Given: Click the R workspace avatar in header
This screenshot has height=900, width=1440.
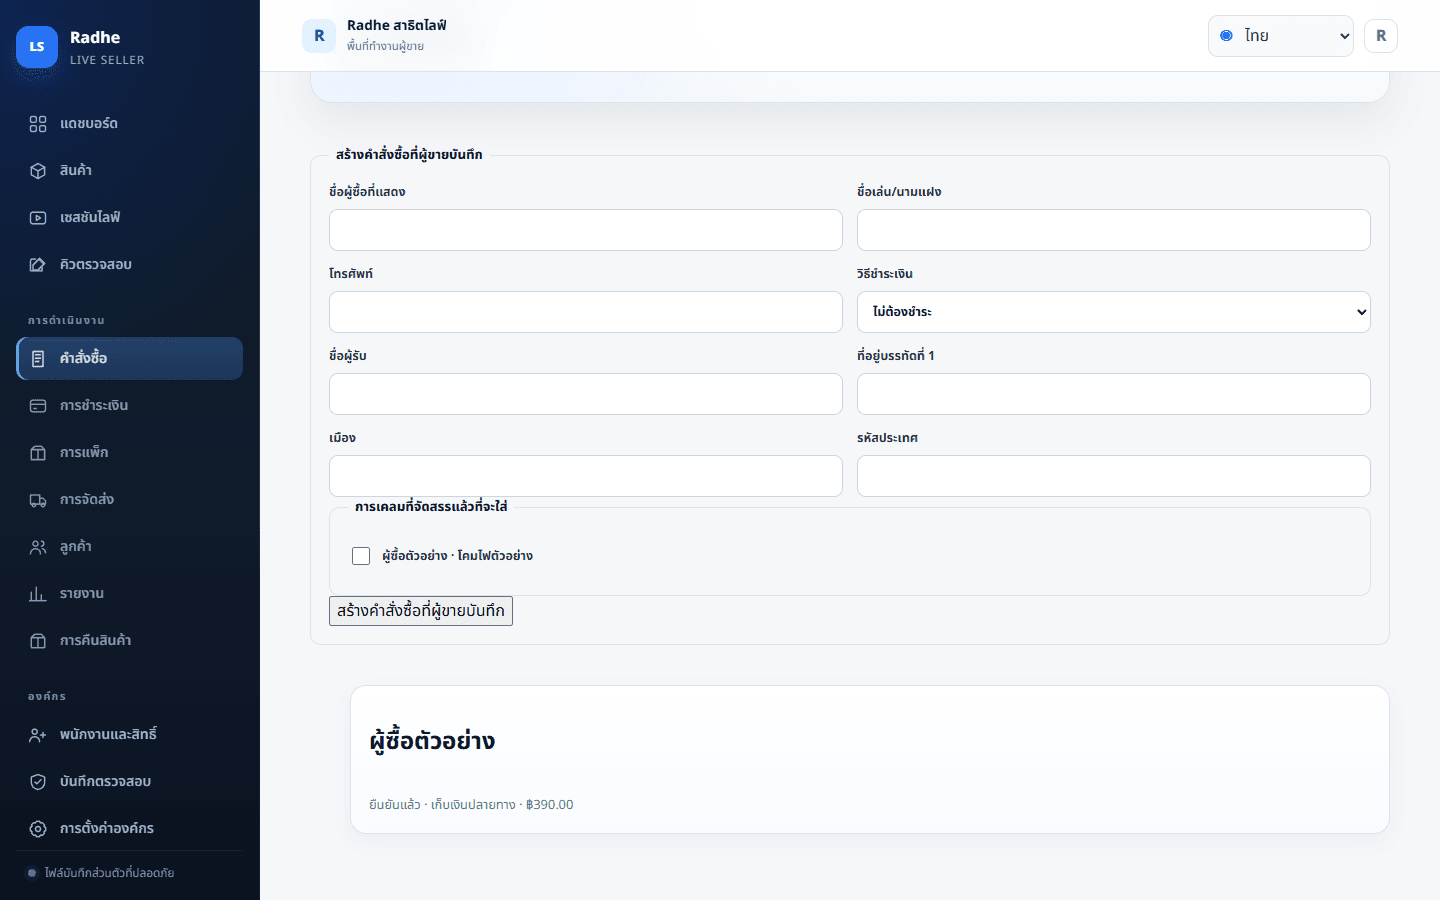Looking at the screenshot, I should (319, 36).
